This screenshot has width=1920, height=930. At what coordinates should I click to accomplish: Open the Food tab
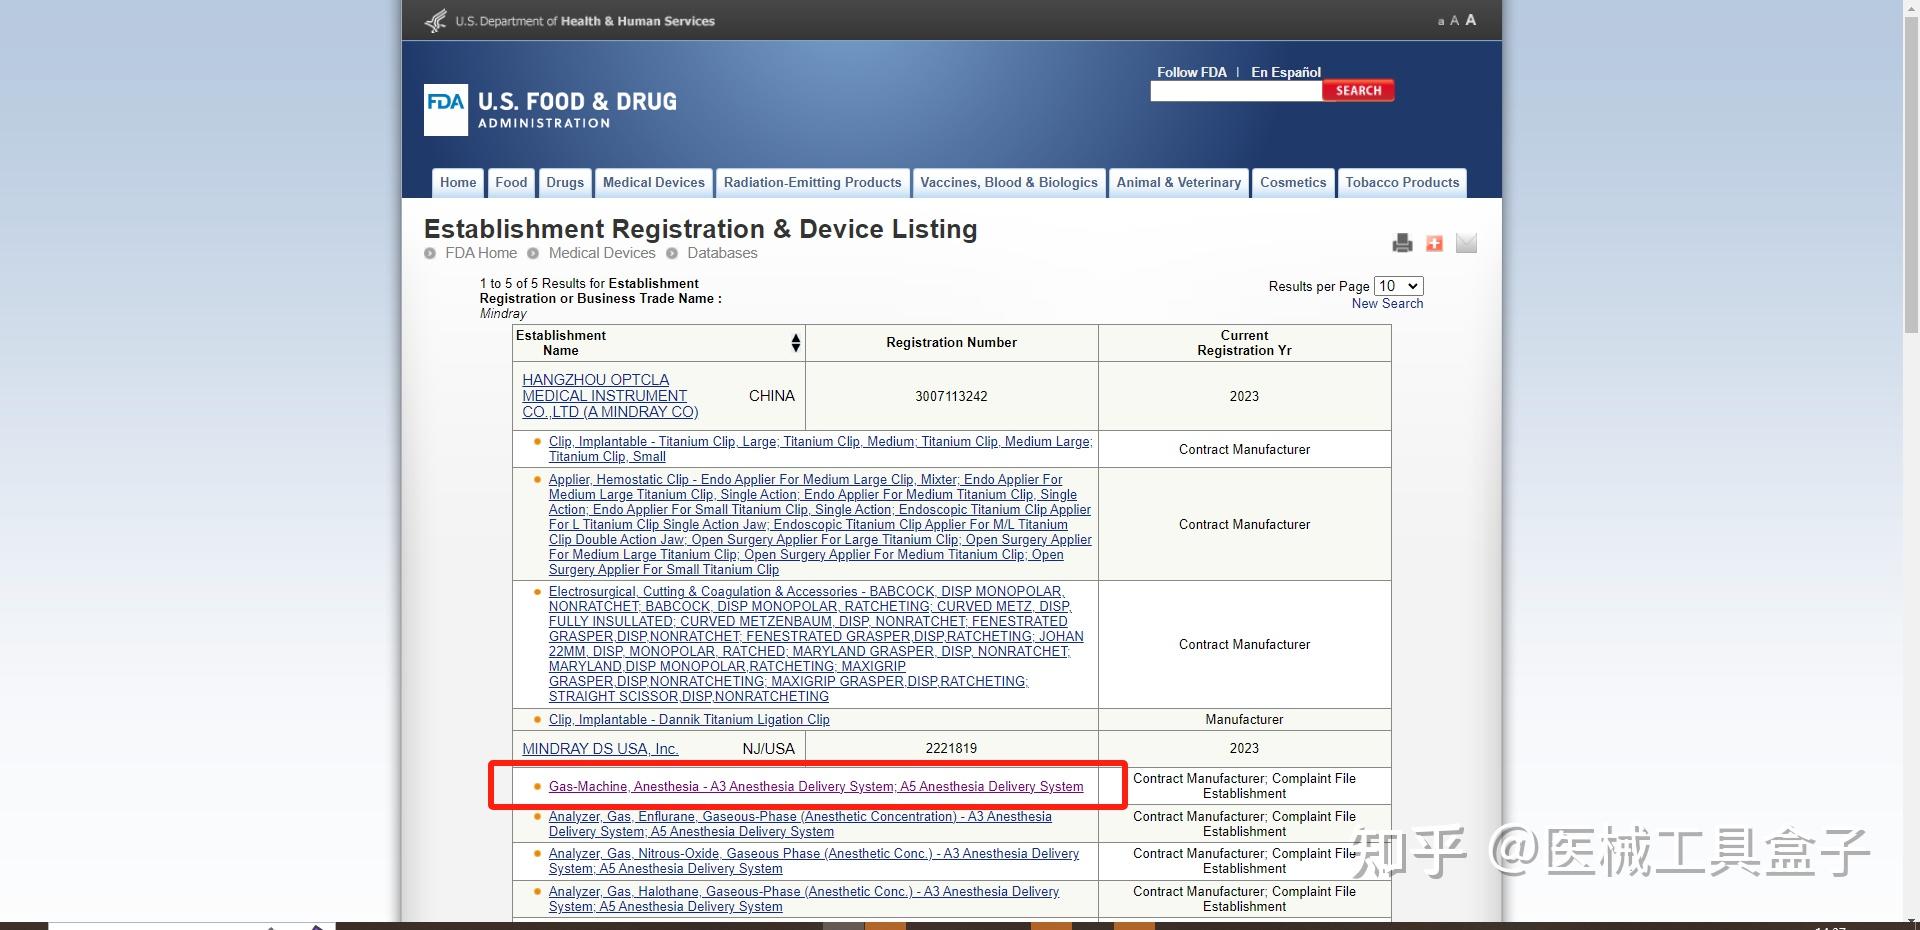click(511, 183)
